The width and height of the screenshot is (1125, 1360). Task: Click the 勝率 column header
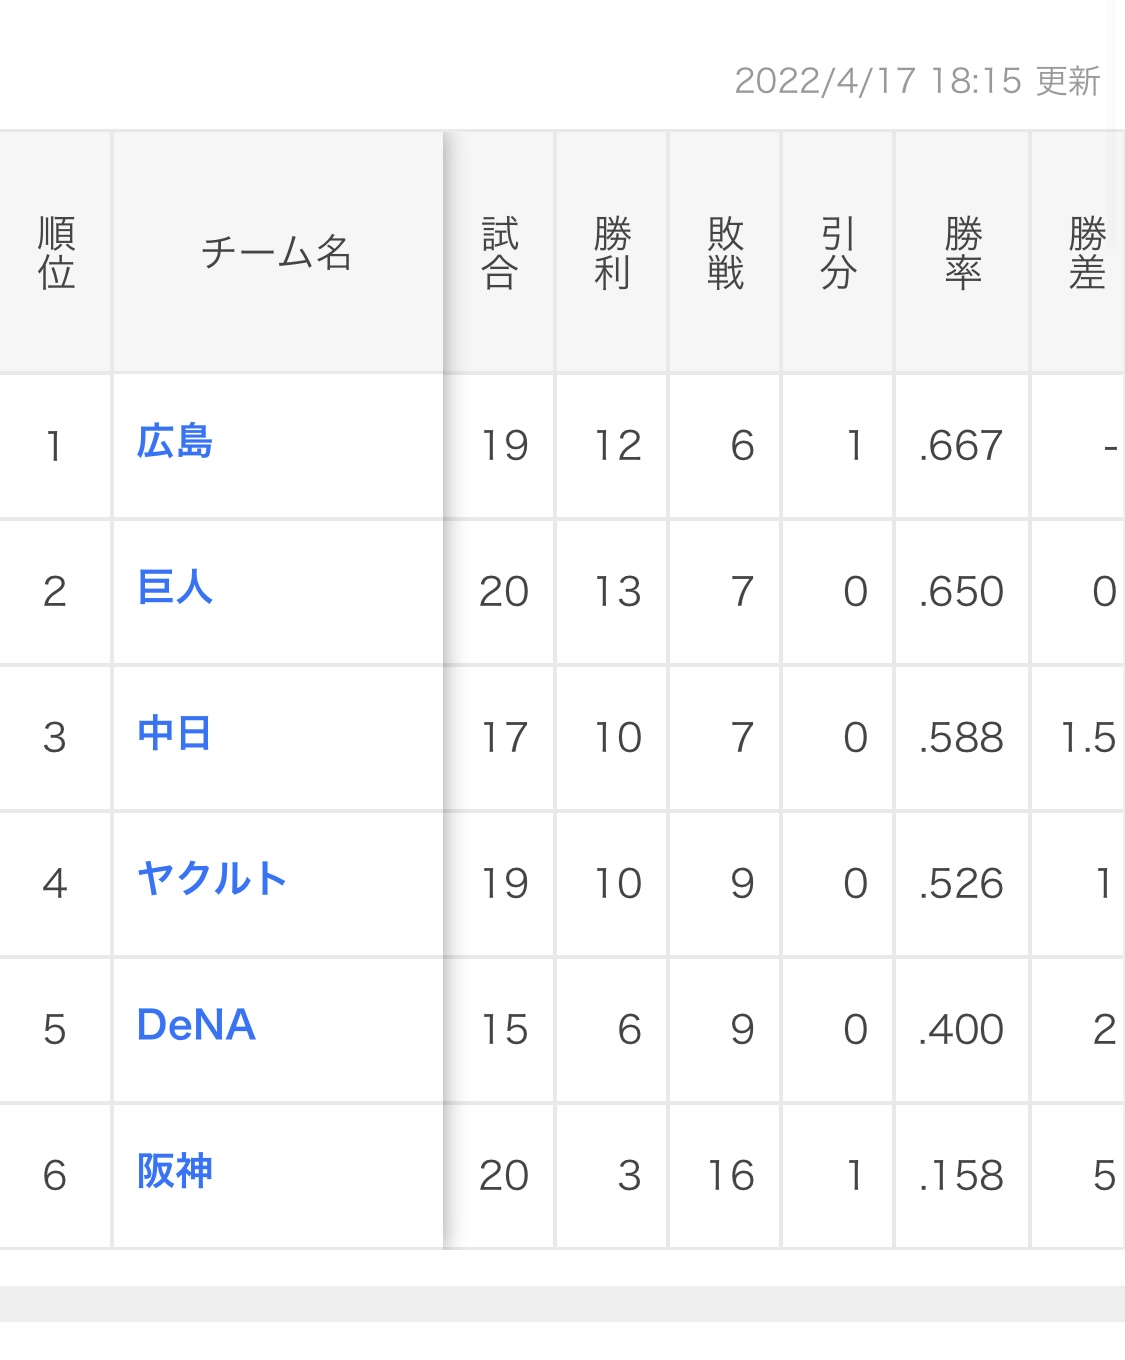coord(962,253)
